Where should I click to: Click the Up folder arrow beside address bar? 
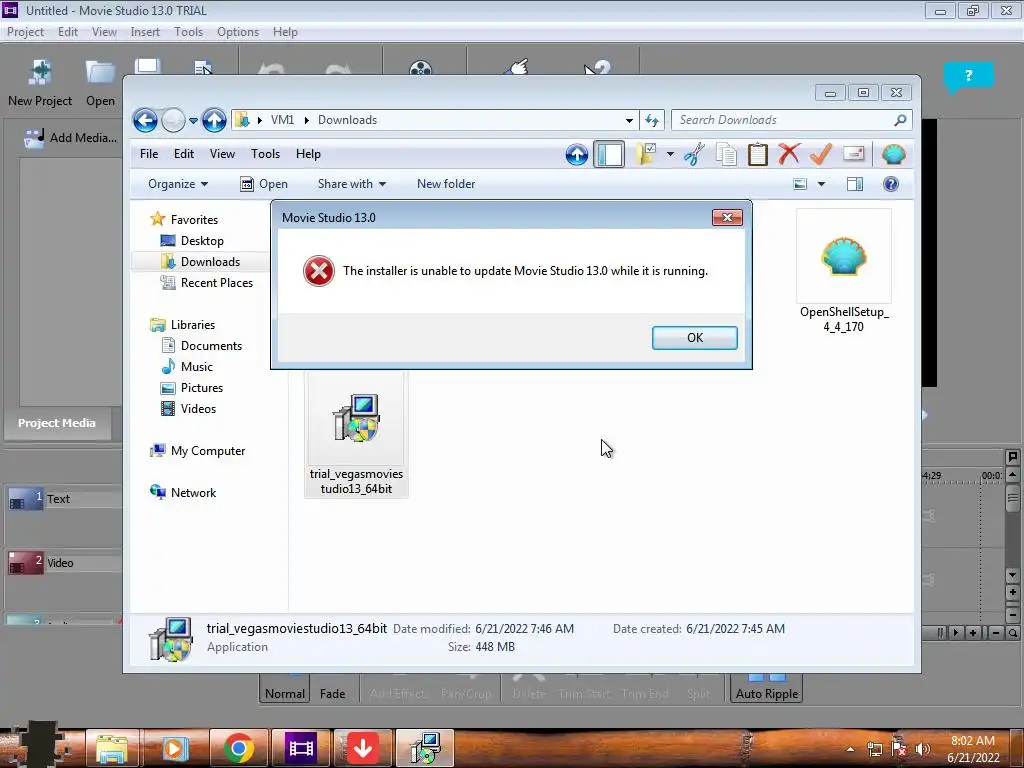[x=214, y=120]
